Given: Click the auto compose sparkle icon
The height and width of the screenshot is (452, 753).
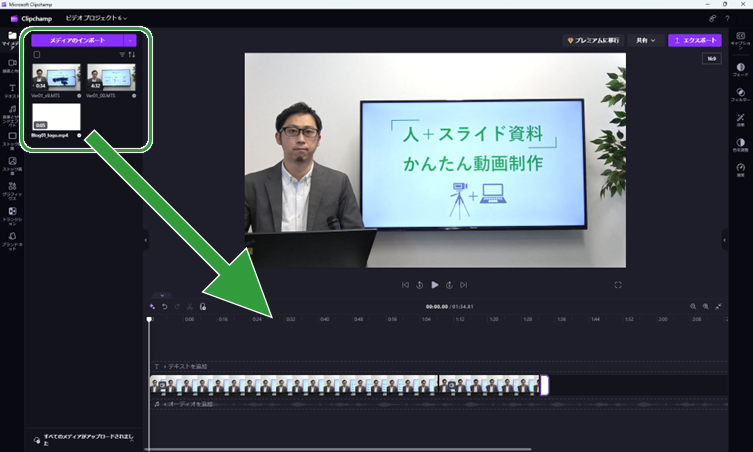Looking at the screenshot, I should 152,306.
